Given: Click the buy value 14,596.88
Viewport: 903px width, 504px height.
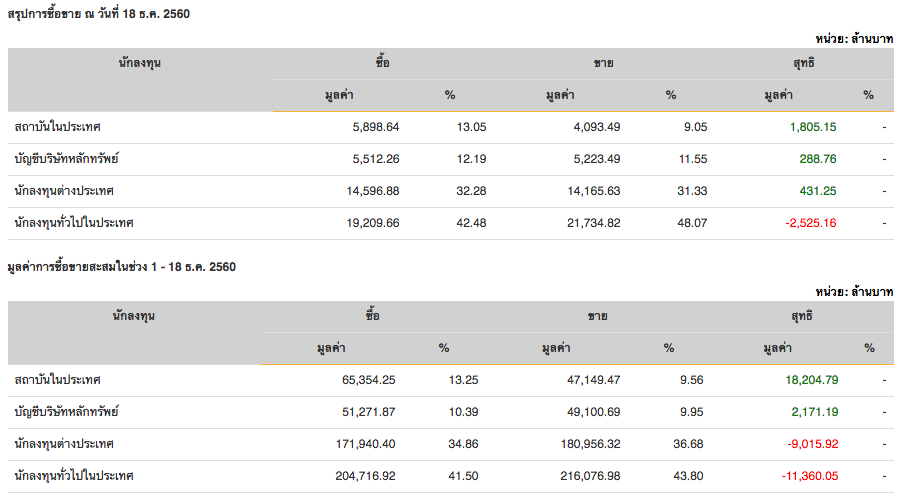Looking at the screenshot, I should click(x=369, y=191).
